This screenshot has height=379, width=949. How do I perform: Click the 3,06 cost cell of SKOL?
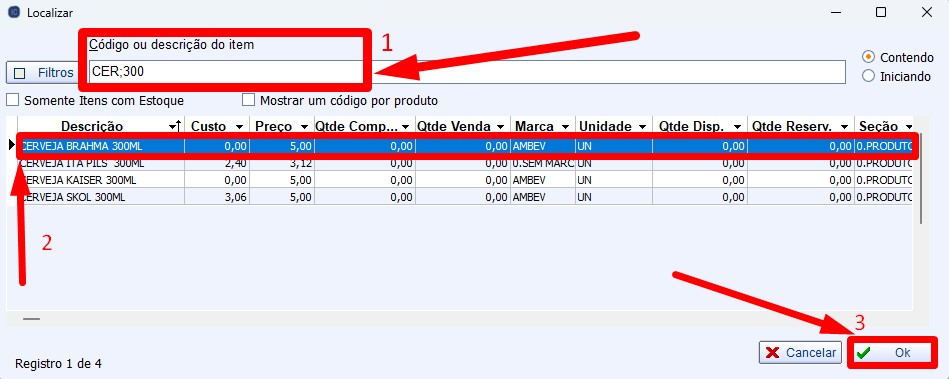tap(217, 197)
